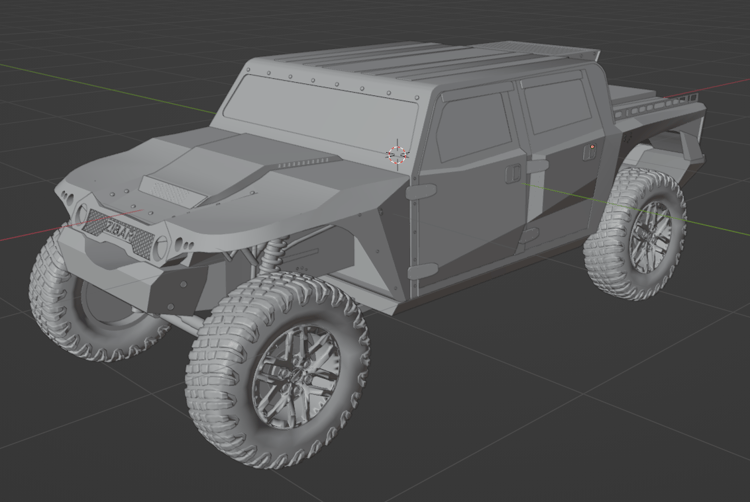Select the lower front door hinge
Screen dimensions: 750x502
422,272
